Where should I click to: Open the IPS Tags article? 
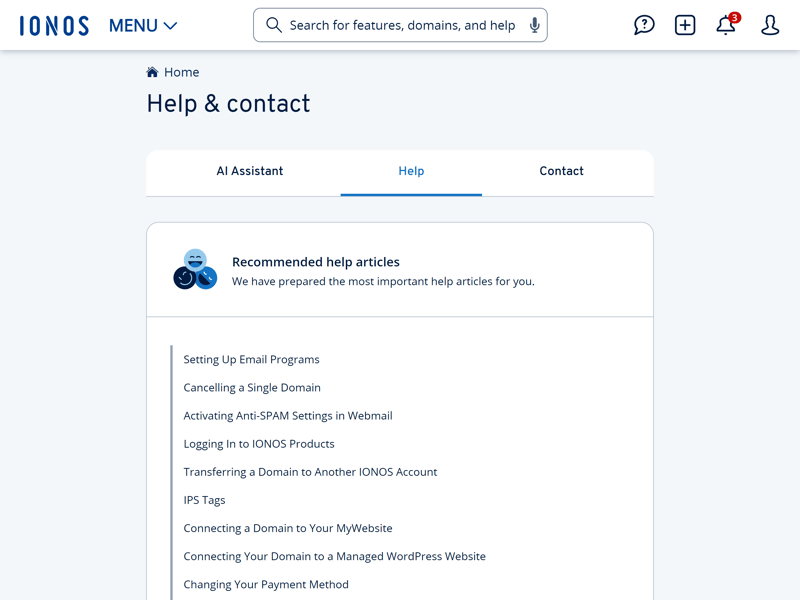tap(204, 500)
